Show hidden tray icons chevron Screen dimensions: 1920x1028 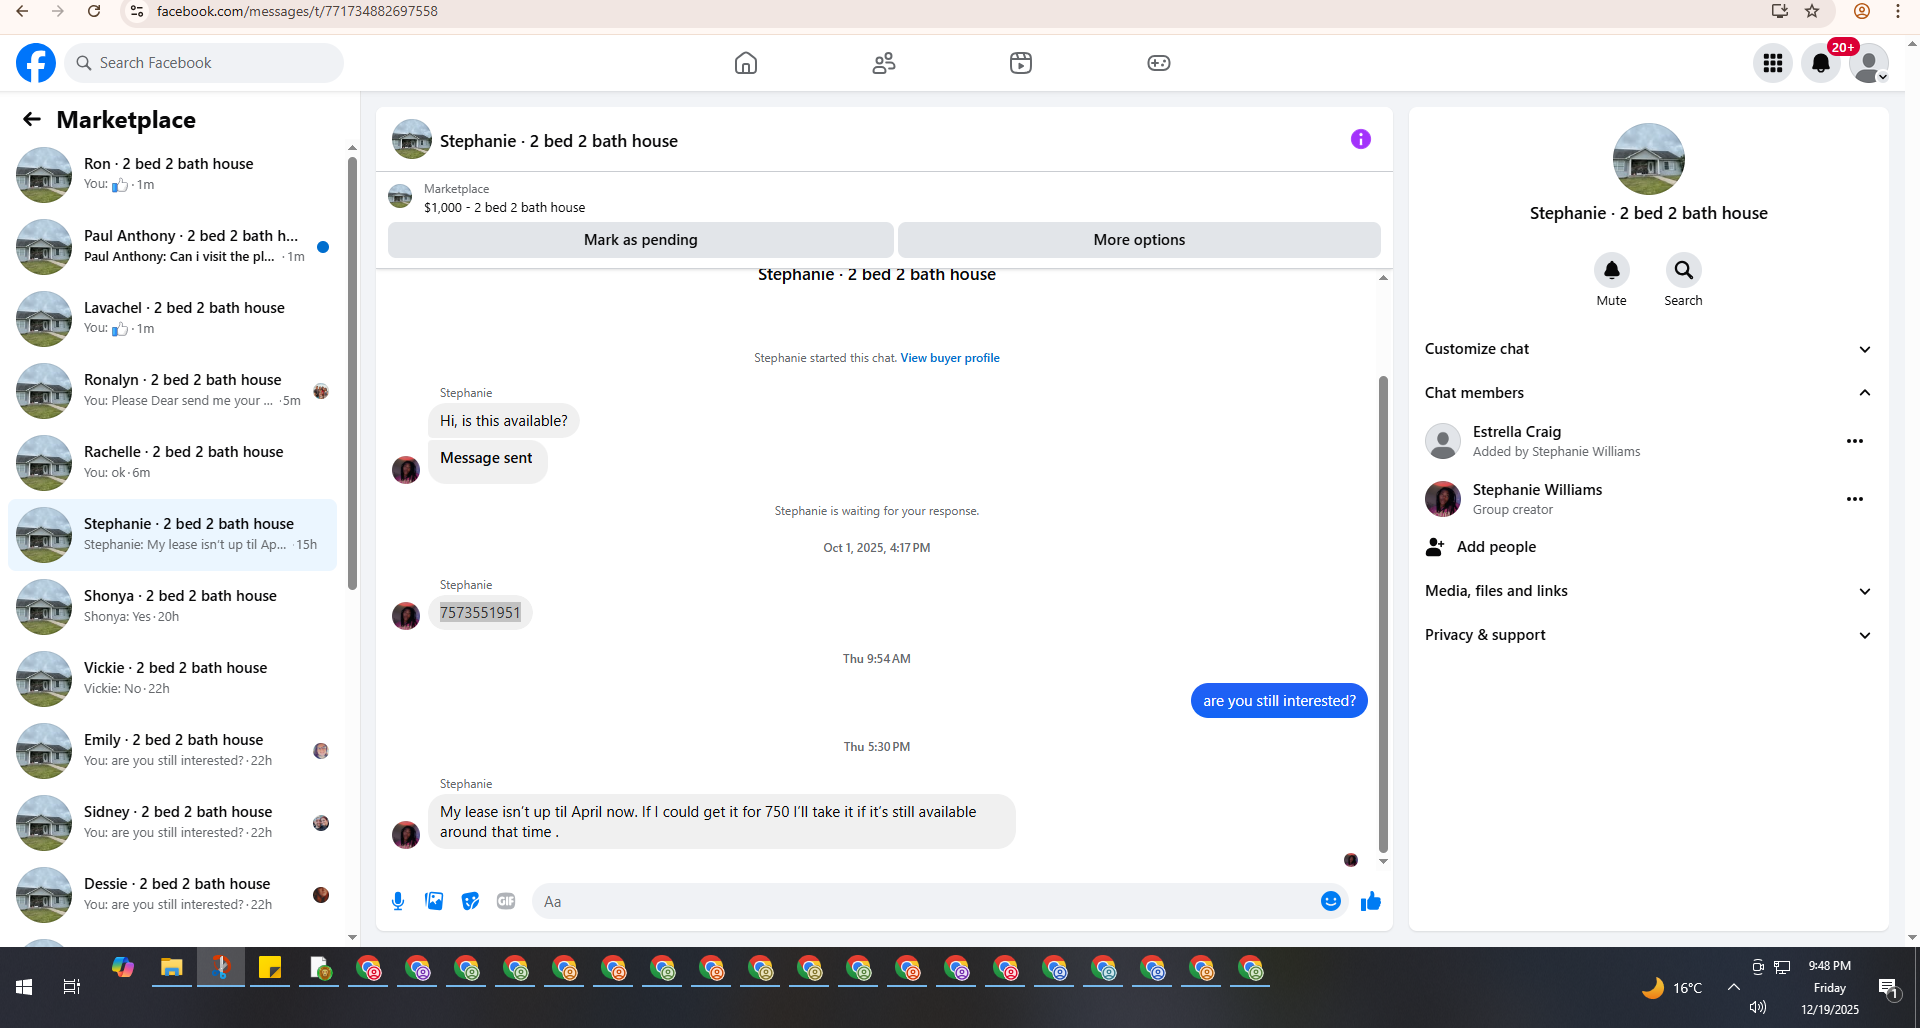click(x=1734, y=987)
